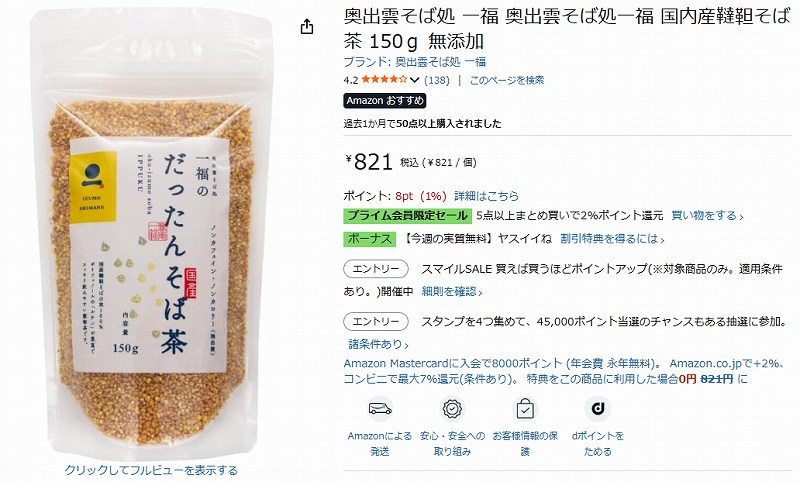This screenshot has width=800, height=482.
Task: Open the 諸条件あり link
Action: pos(379,344)
